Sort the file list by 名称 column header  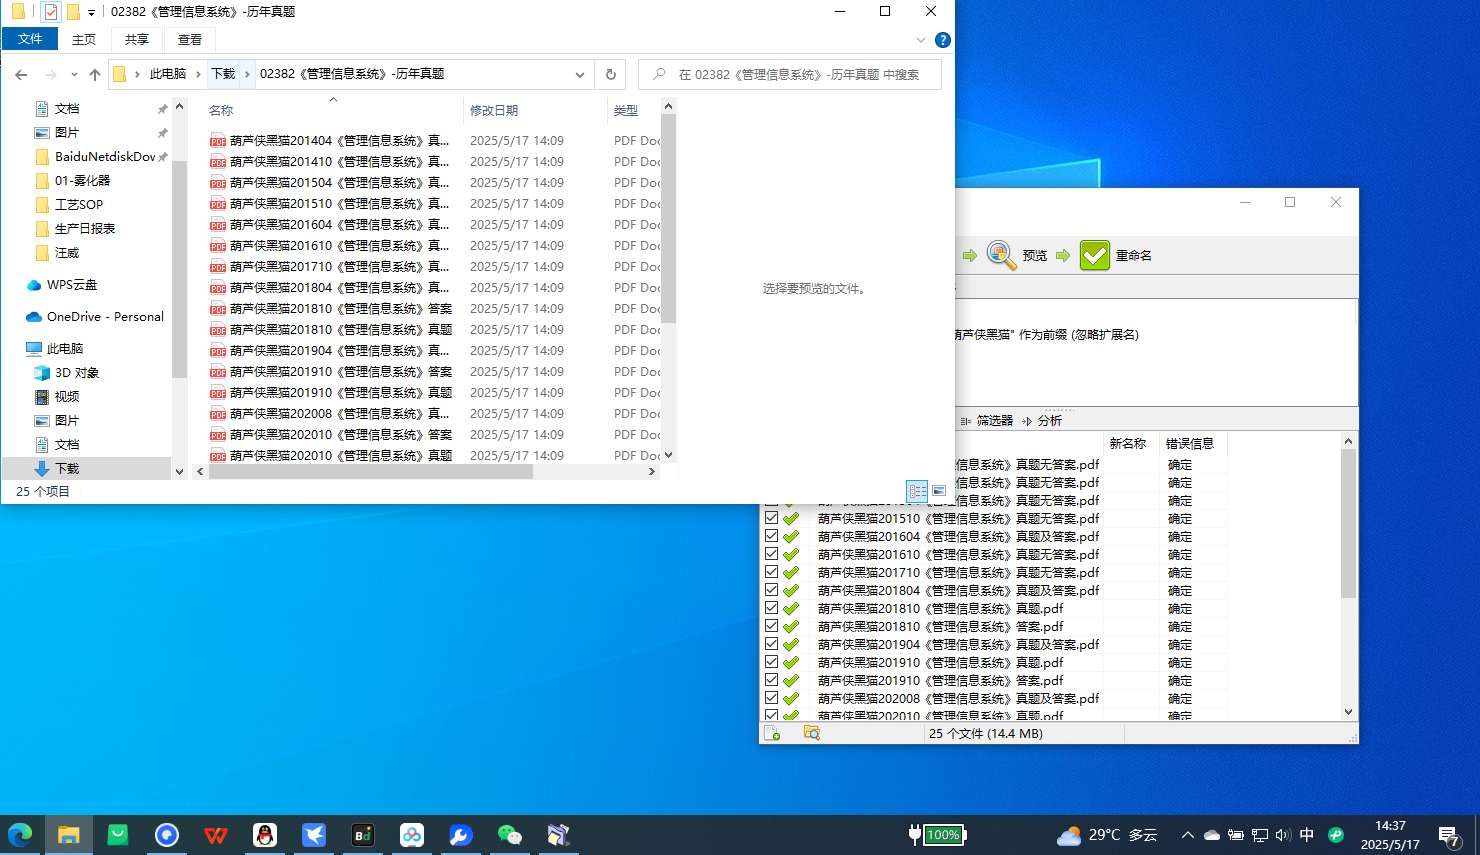pos(333,110)
